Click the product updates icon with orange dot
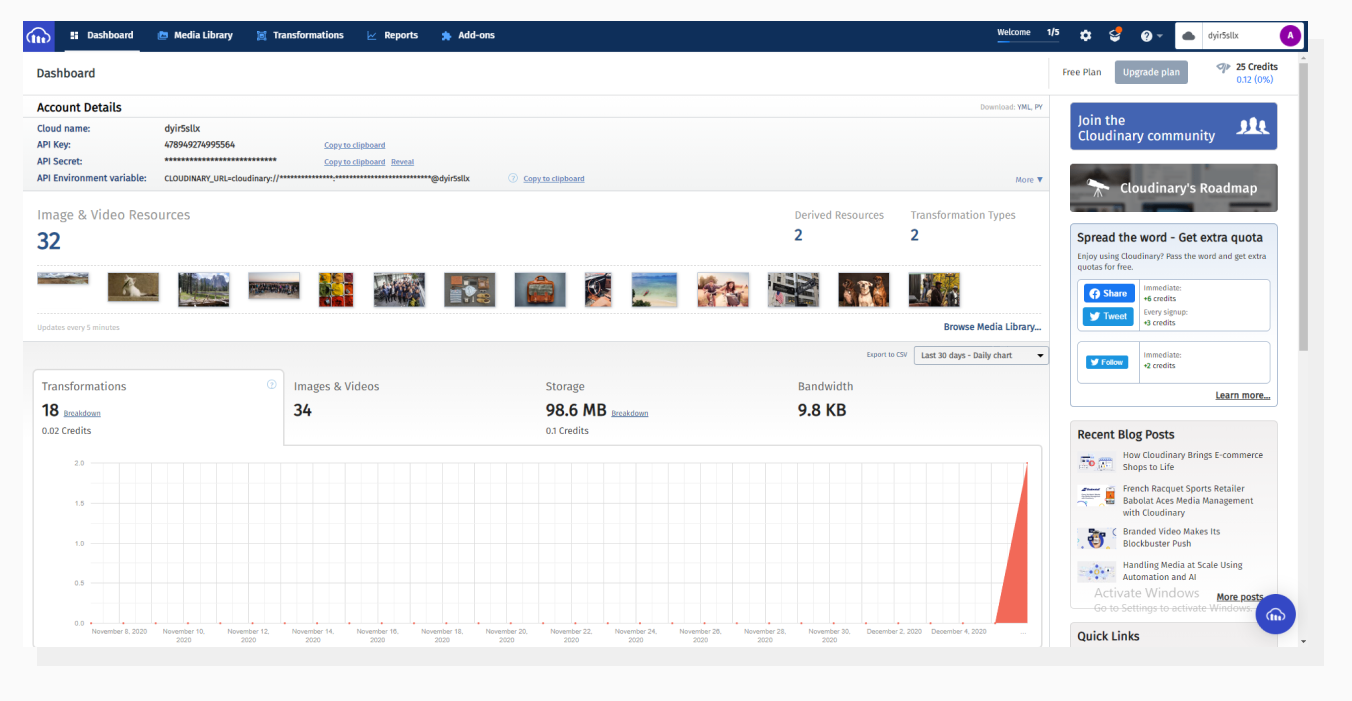This screenshot has height=701, width=1352. point(1113,35)
